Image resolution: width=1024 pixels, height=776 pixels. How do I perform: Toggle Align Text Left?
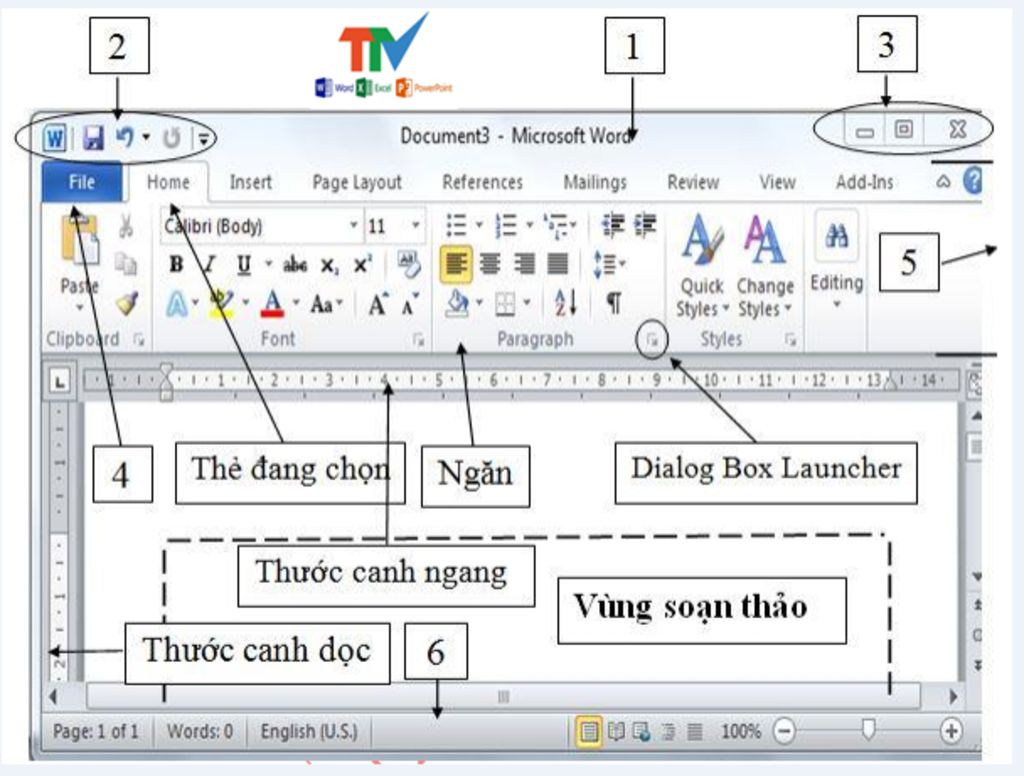tap(456, 264)
